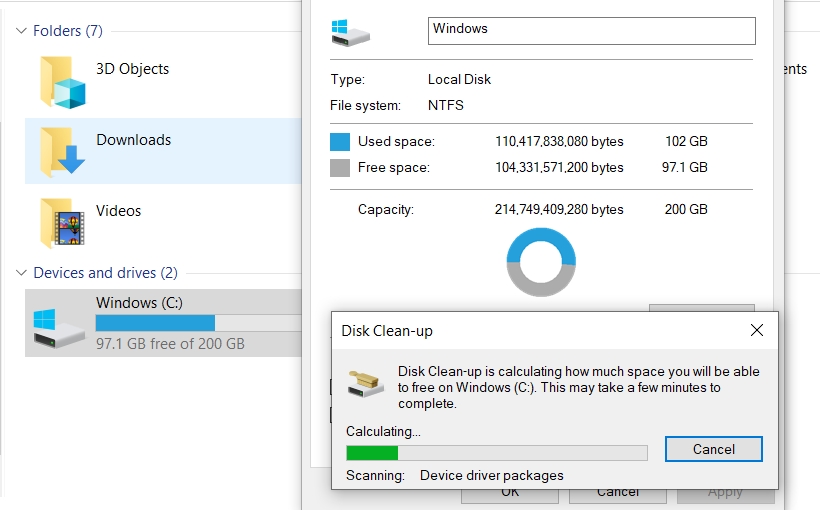Click the 'Type:' label

(347, 80)
